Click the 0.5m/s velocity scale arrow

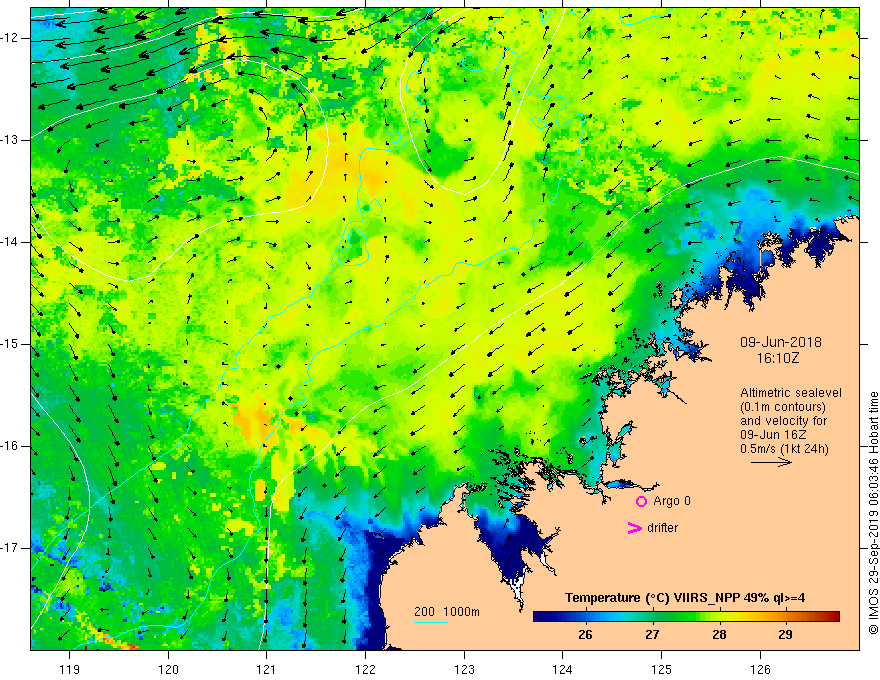[x=771, y=462]
